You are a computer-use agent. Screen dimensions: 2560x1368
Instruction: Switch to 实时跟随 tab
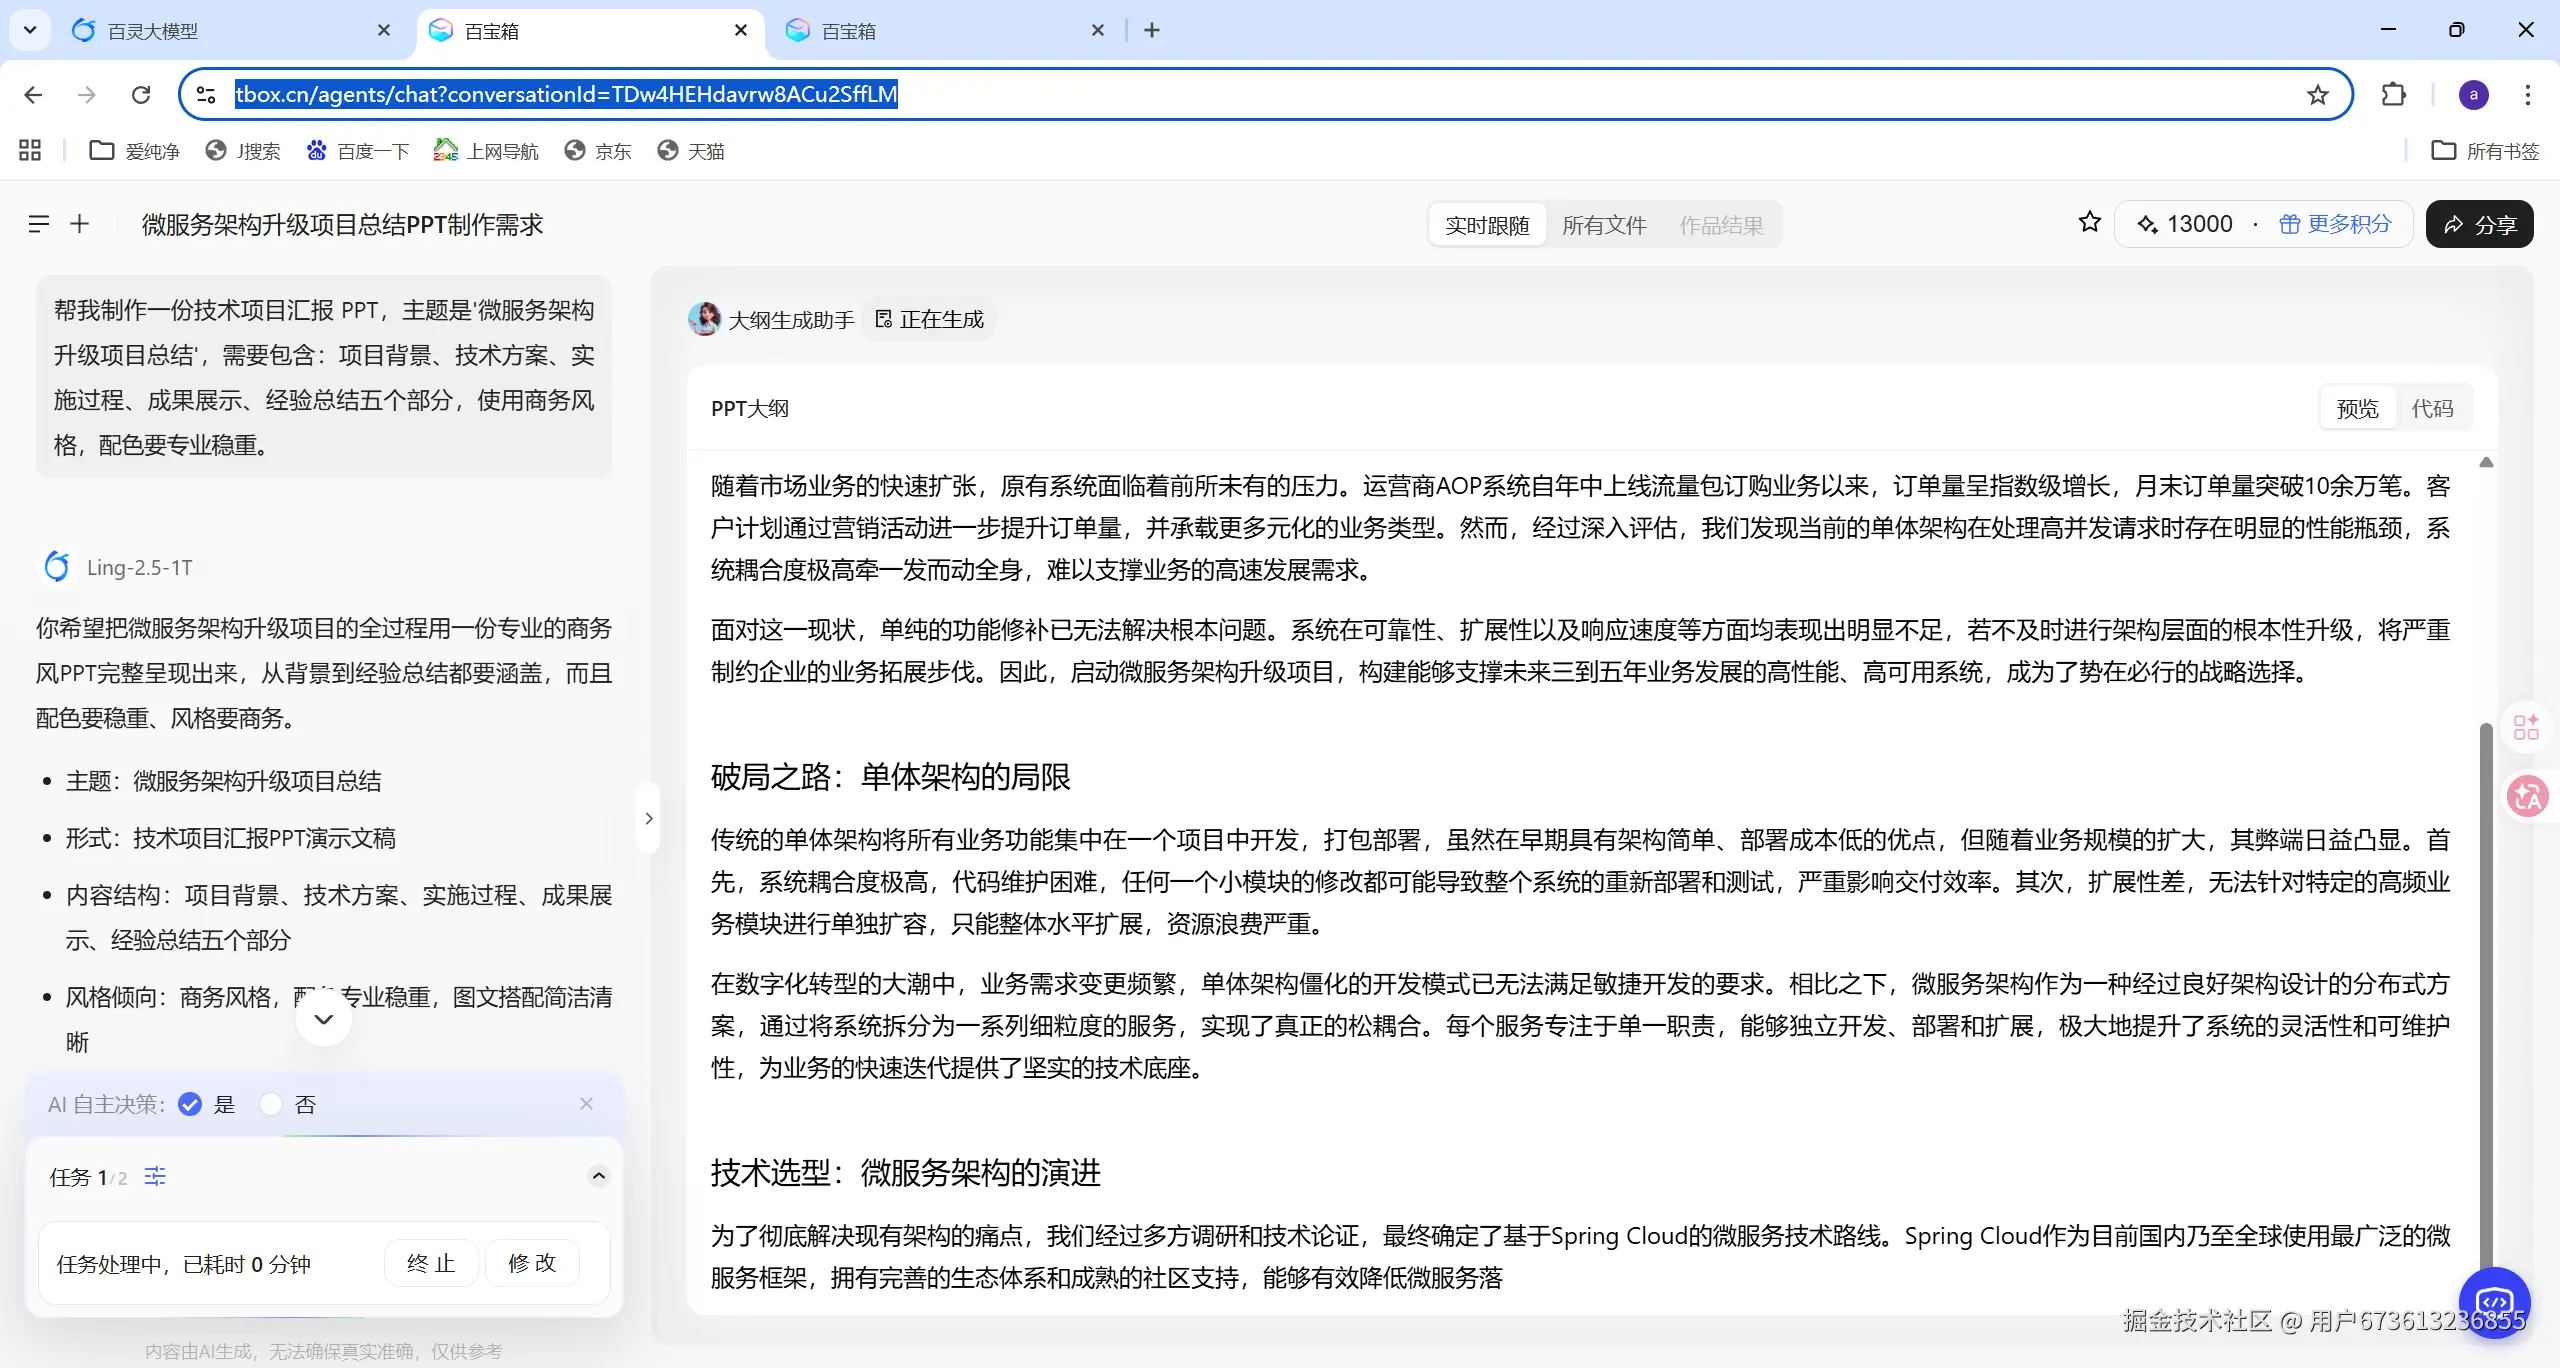click(1487, 225)
